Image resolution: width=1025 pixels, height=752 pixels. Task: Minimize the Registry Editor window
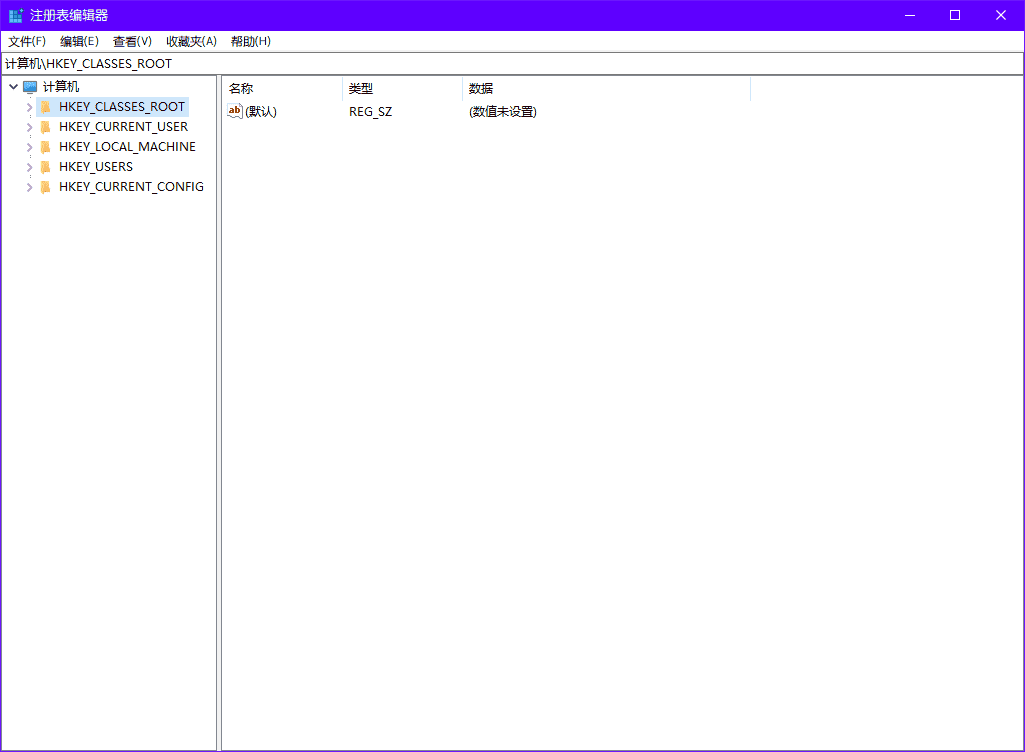[x=909, y=15]
